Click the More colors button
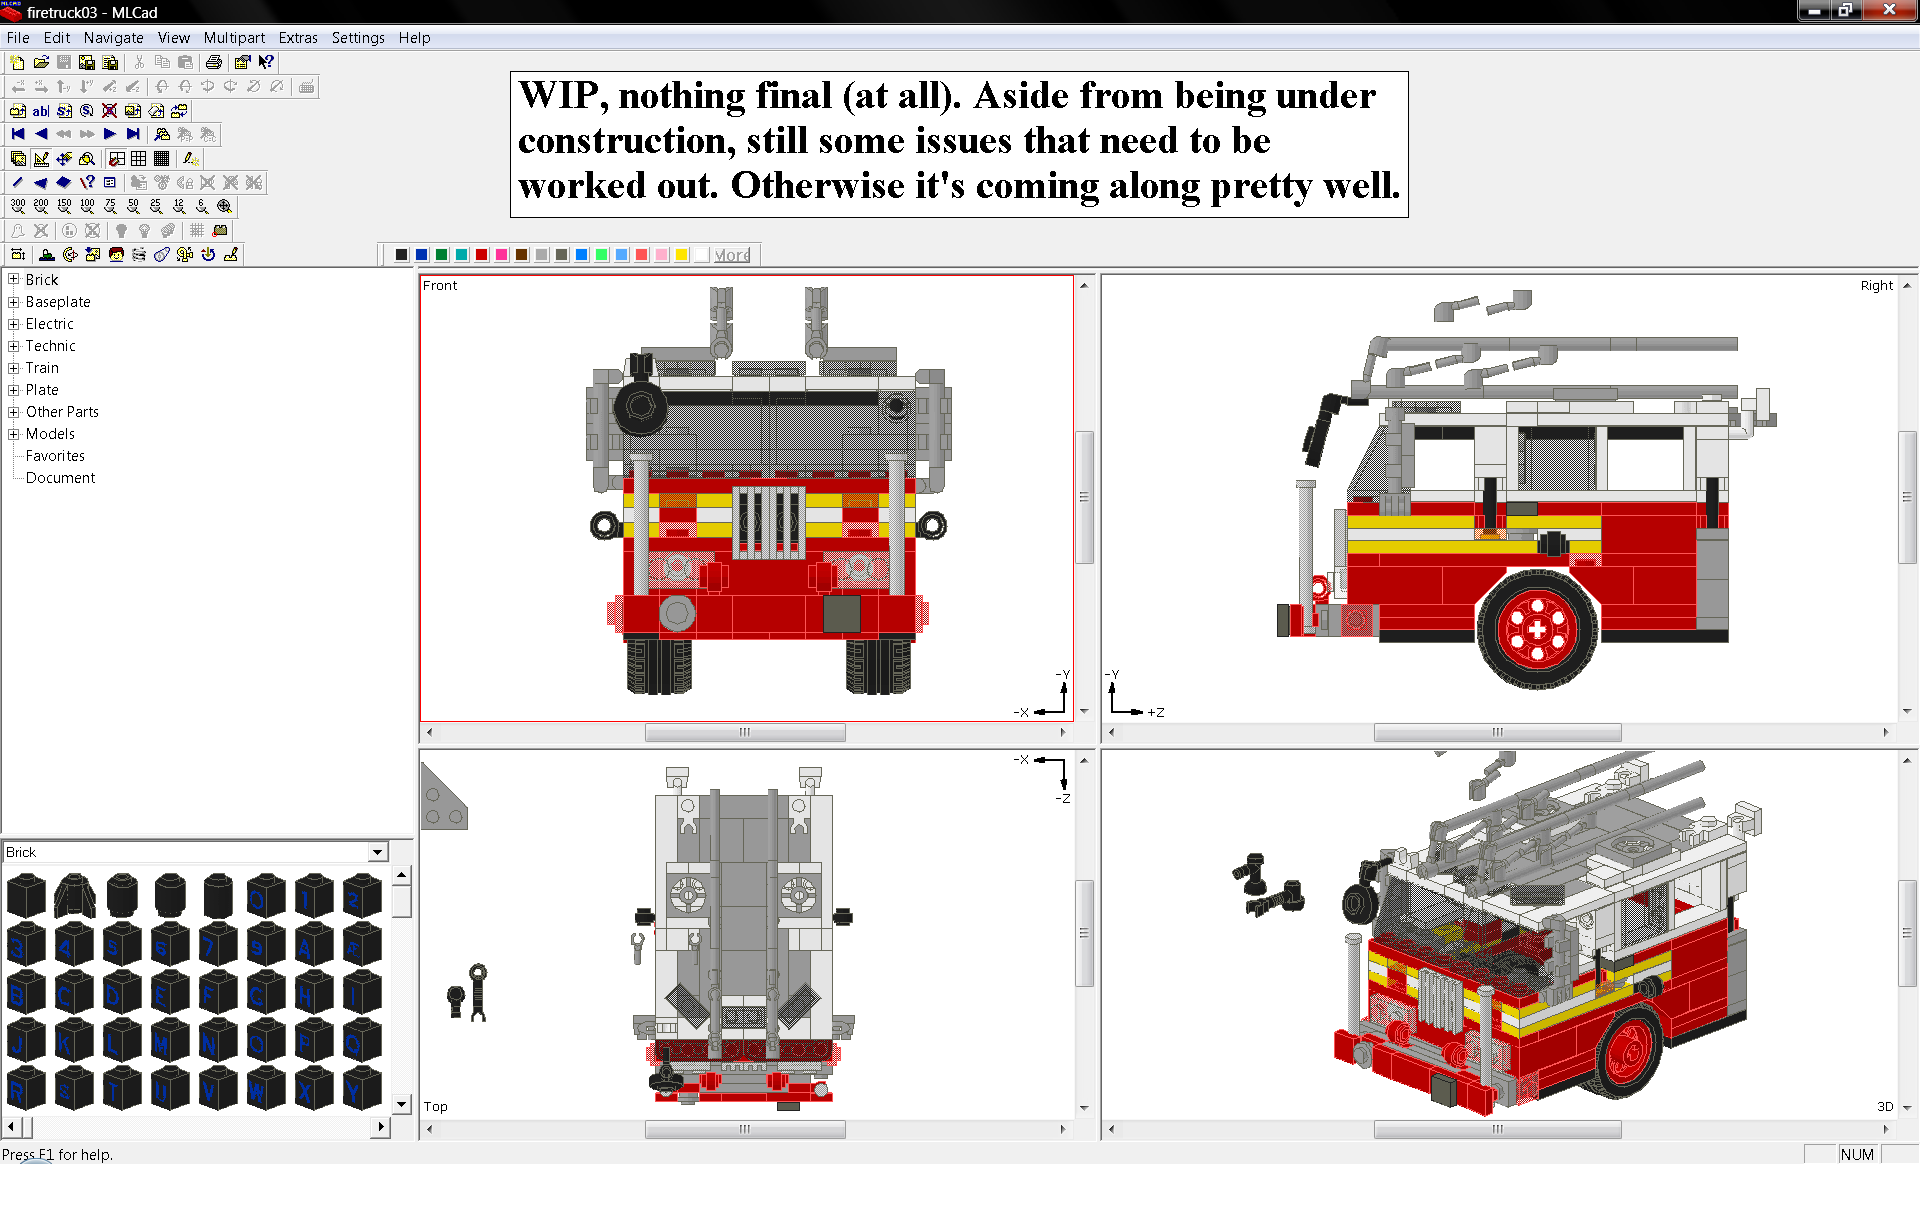The height and width of the screenshot is (1228, 1920). [733, 255]
